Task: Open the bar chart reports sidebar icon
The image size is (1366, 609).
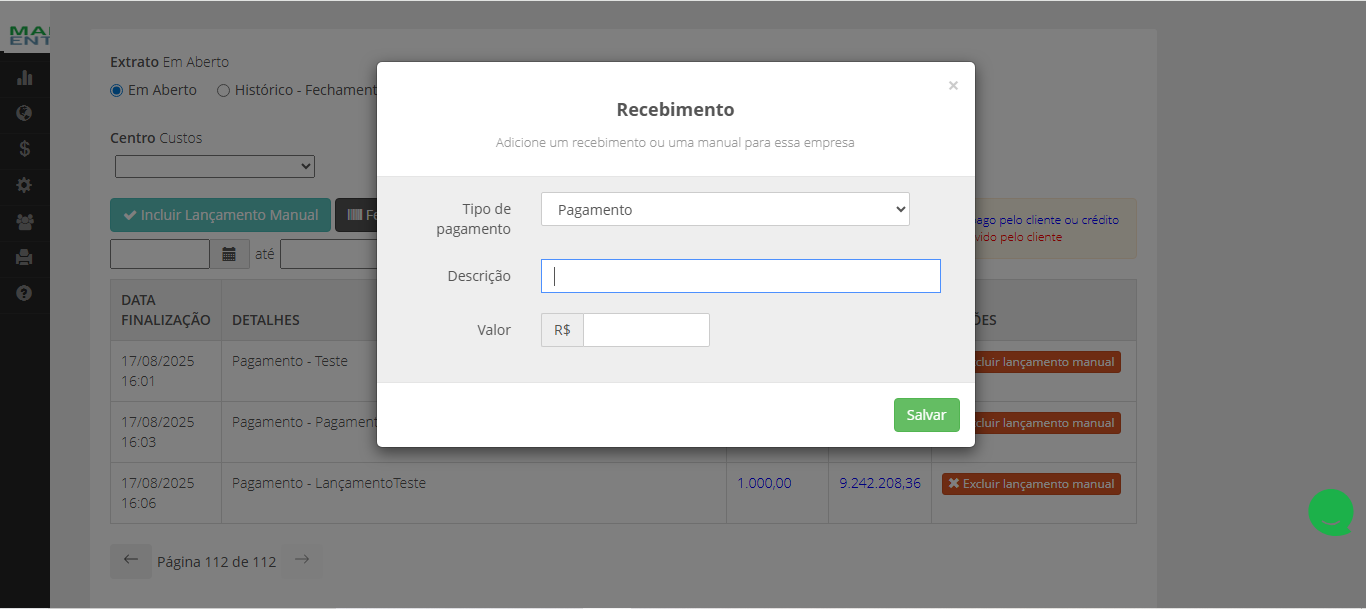Action: point(25,78)
